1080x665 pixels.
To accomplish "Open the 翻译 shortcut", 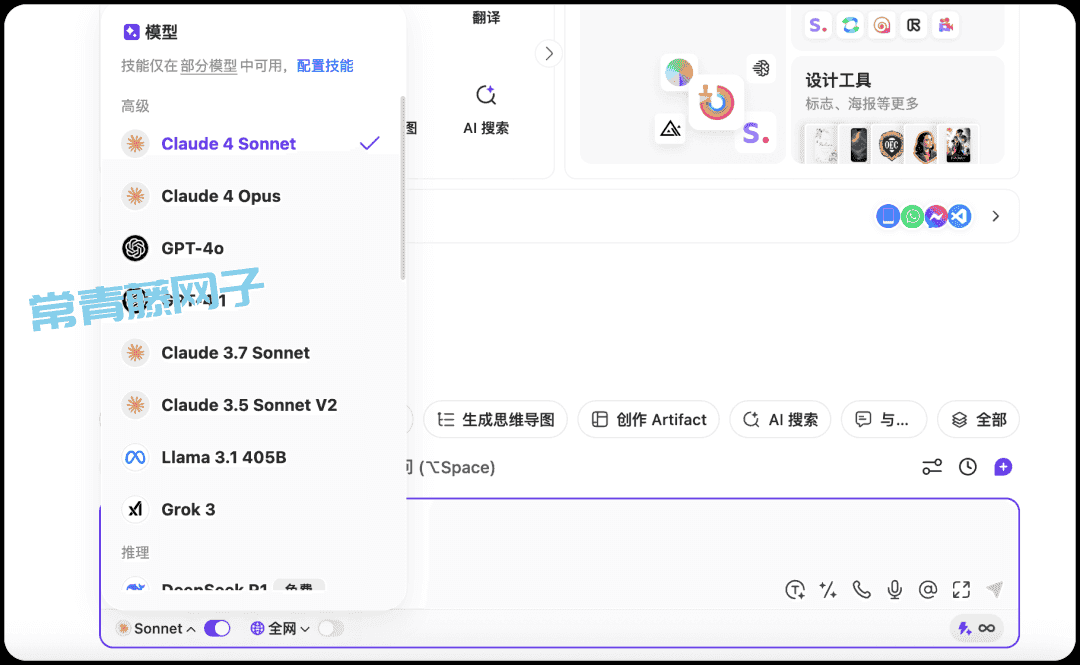I will pos(486,18).
